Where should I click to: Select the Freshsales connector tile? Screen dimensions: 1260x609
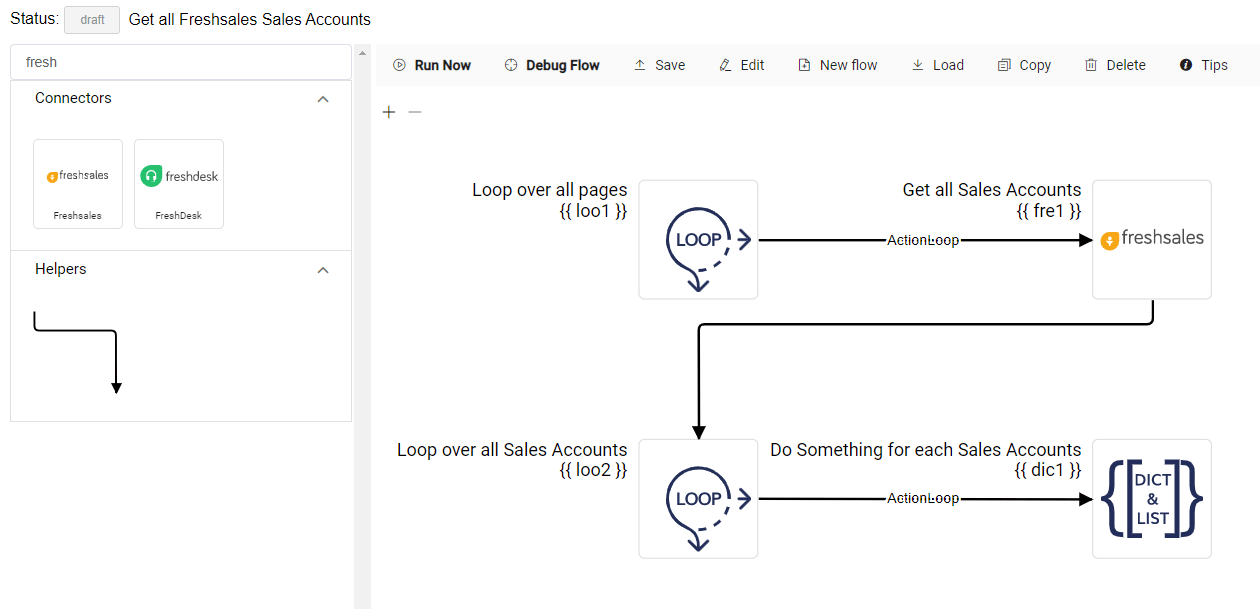click(x=78, y=184)
